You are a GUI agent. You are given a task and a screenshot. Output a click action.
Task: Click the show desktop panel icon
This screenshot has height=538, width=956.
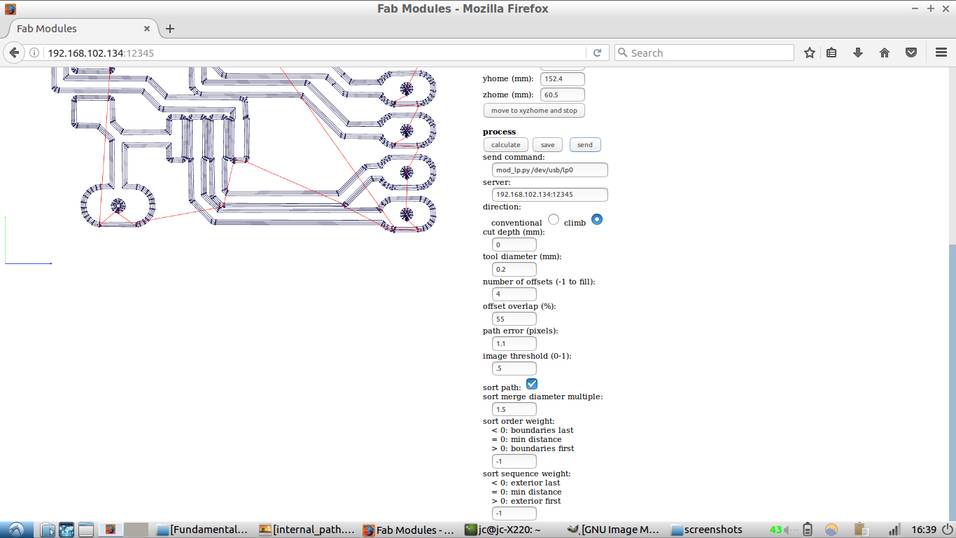pos(86,529)
